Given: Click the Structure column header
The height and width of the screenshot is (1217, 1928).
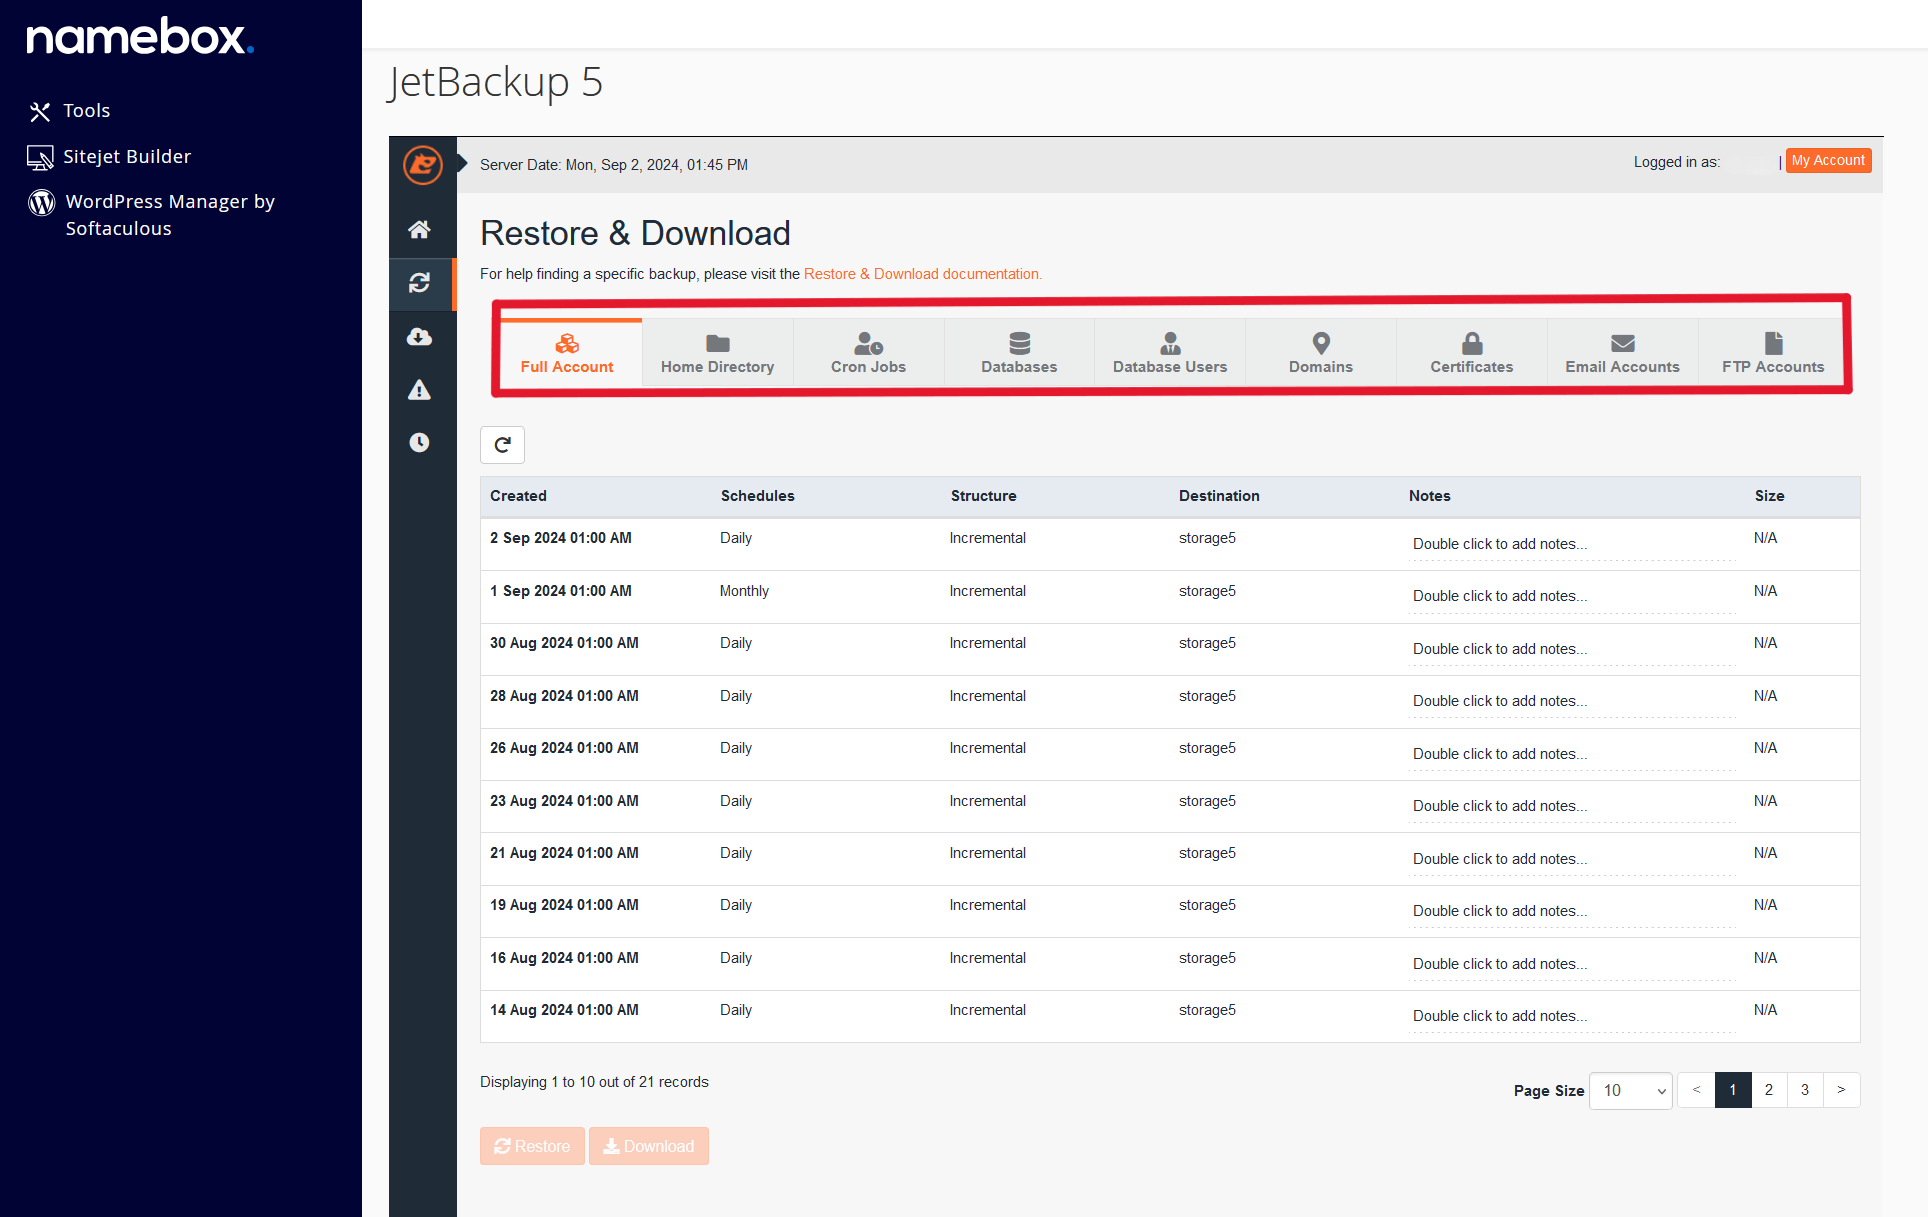Looking at the screenshot, I should [x=983, y=496].
